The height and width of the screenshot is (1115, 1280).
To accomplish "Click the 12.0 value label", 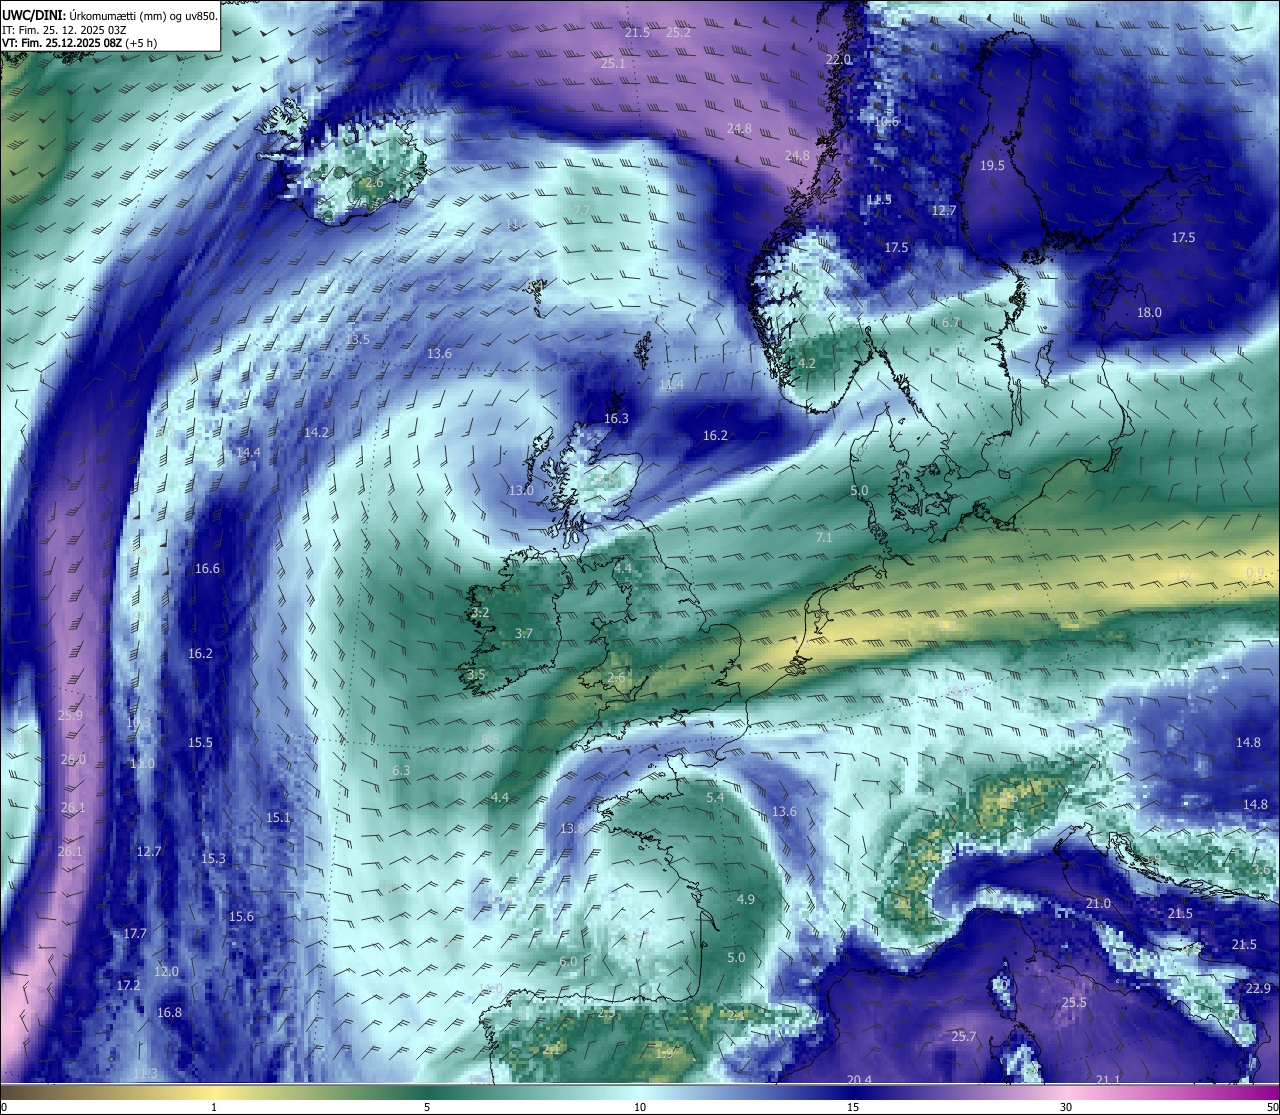I will 167,972.
